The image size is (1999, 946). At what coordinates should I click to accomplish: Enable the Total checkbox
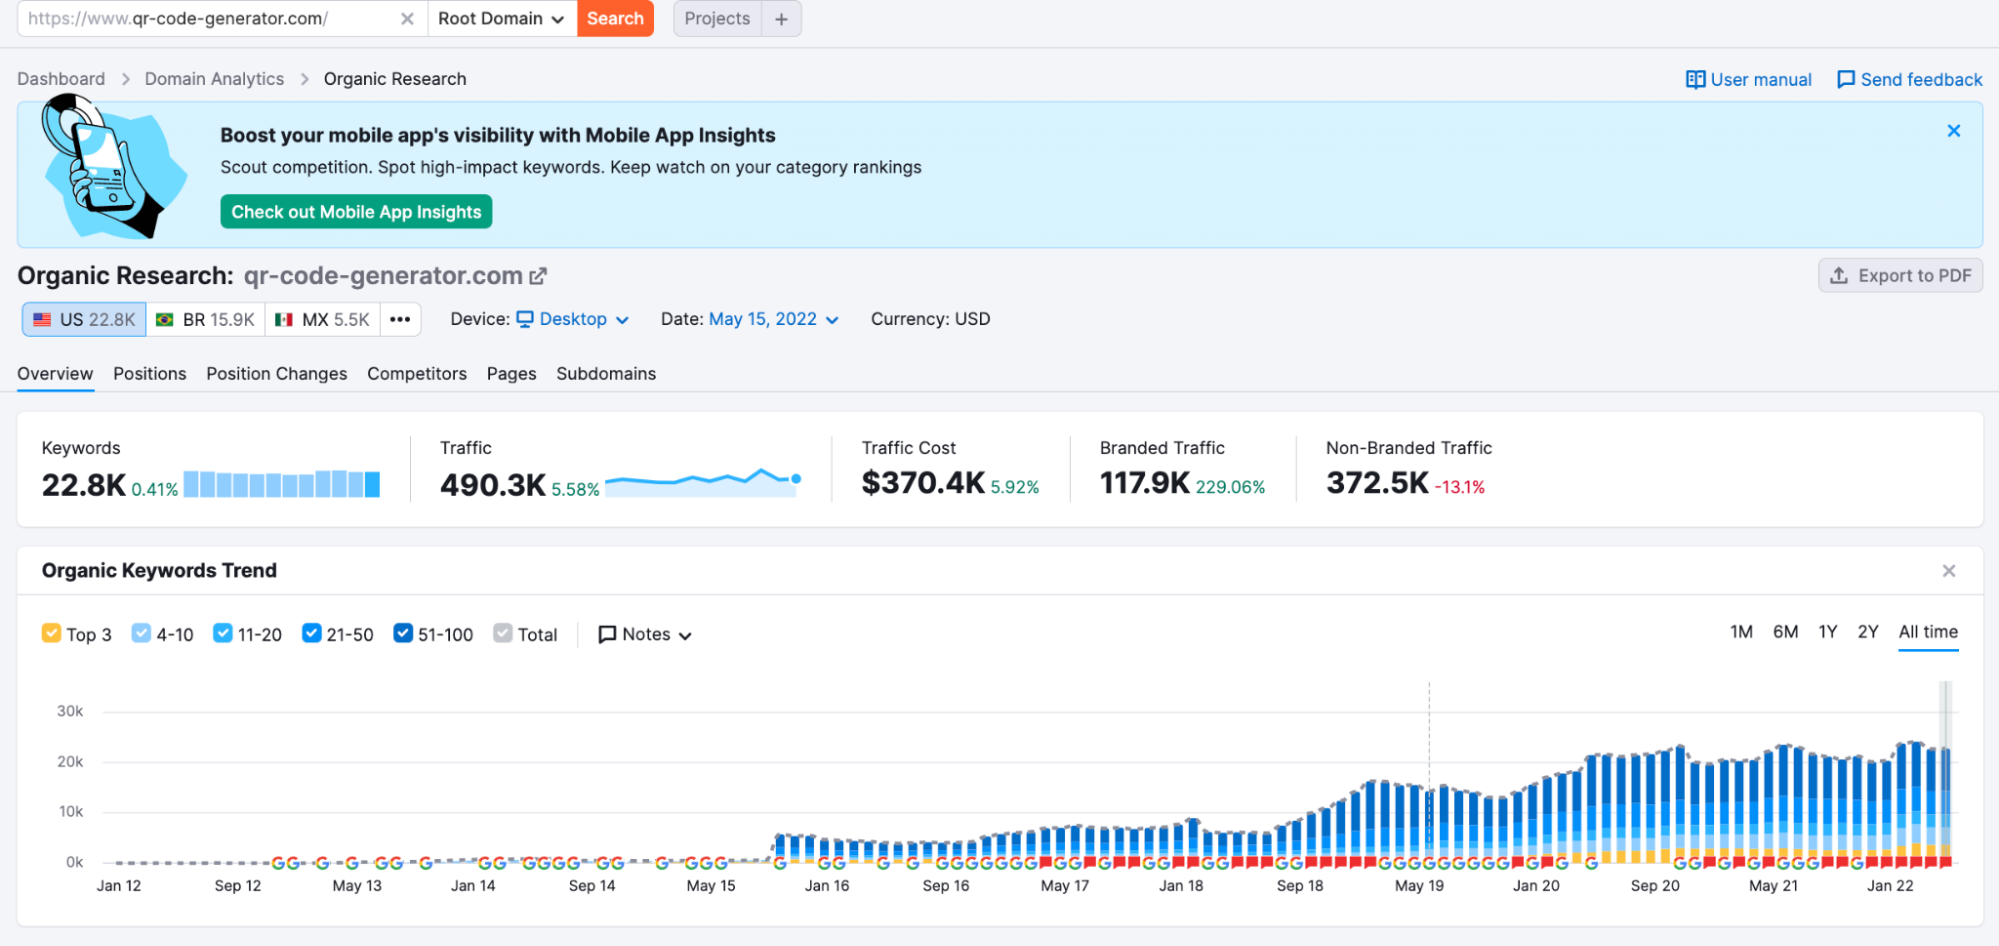pos(503,633)
